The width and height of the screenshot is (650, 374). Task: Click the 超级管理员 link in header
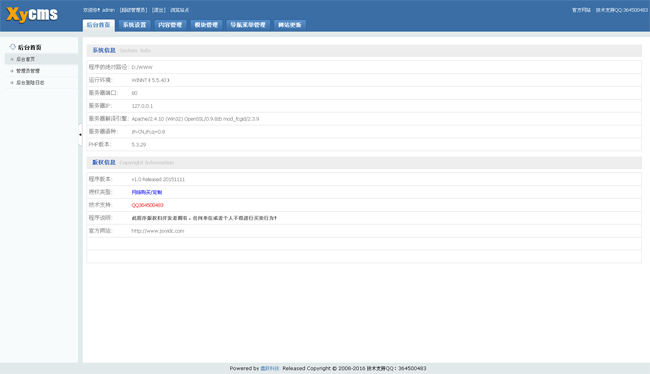point(133,10)
